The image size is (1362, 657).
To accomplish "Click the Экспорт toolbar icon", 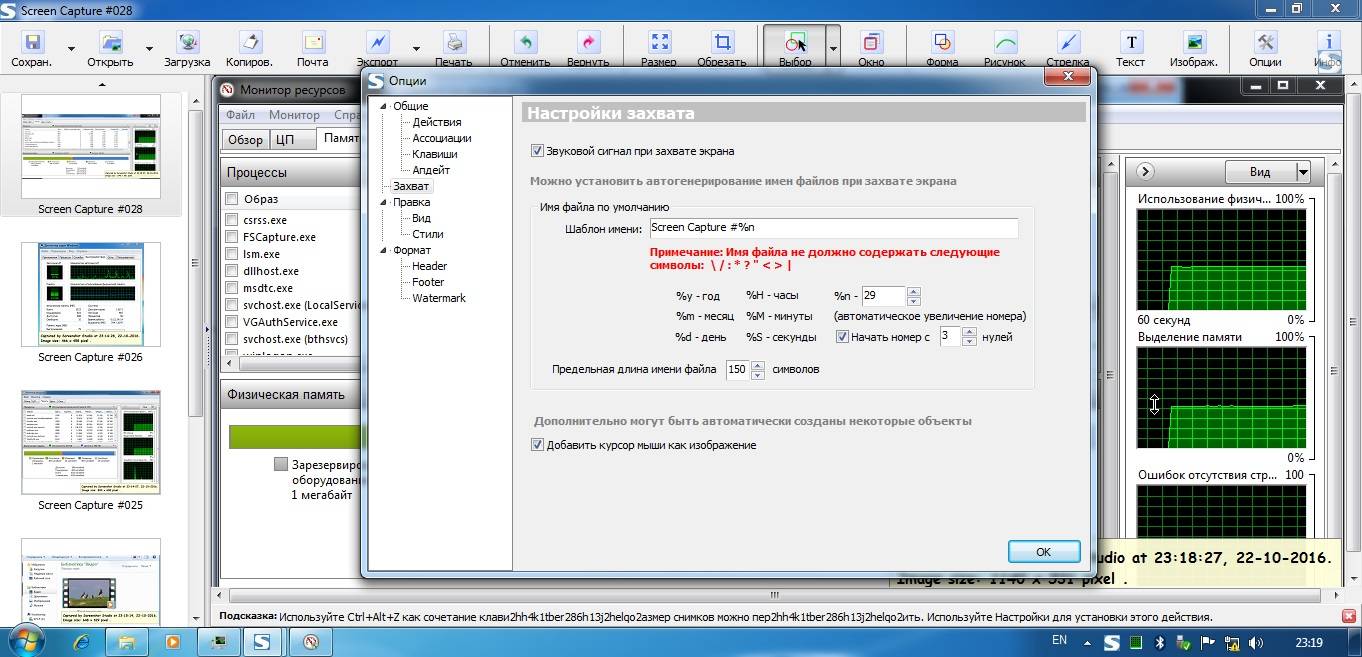I will click(x=377, y=43).
